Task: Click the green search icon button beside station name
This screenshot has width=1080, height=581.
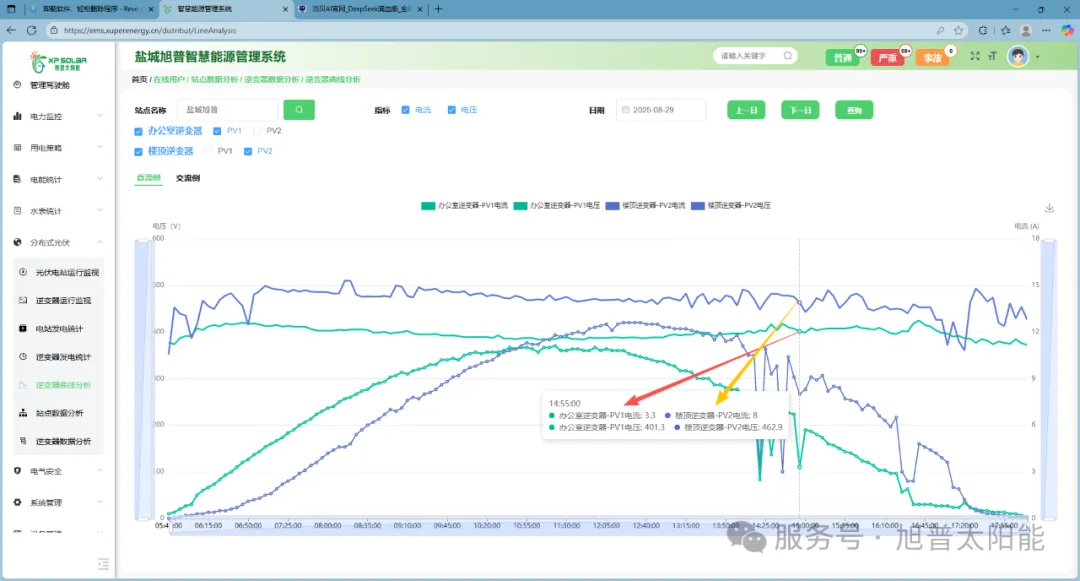Action: (x=298, y=110)
